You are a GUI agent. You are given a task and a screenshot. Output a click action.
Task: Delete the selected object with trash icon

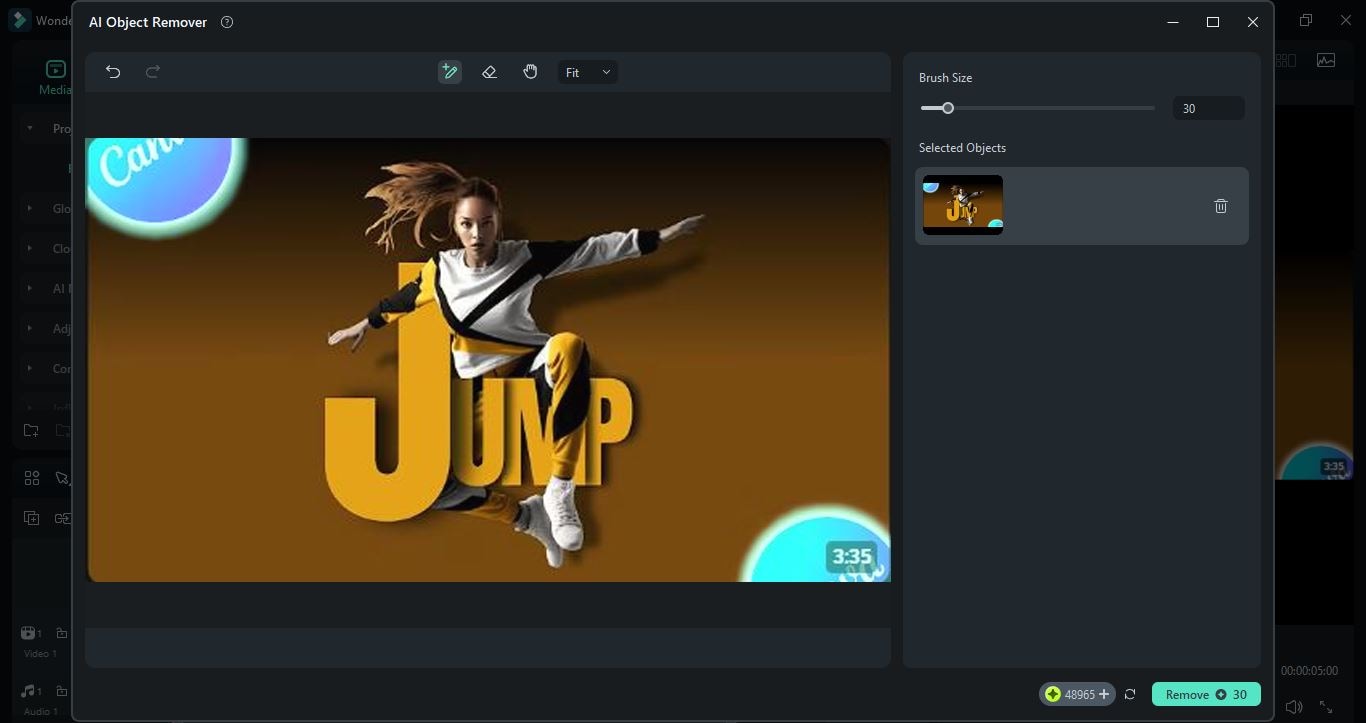click(x=1221, y=206)
